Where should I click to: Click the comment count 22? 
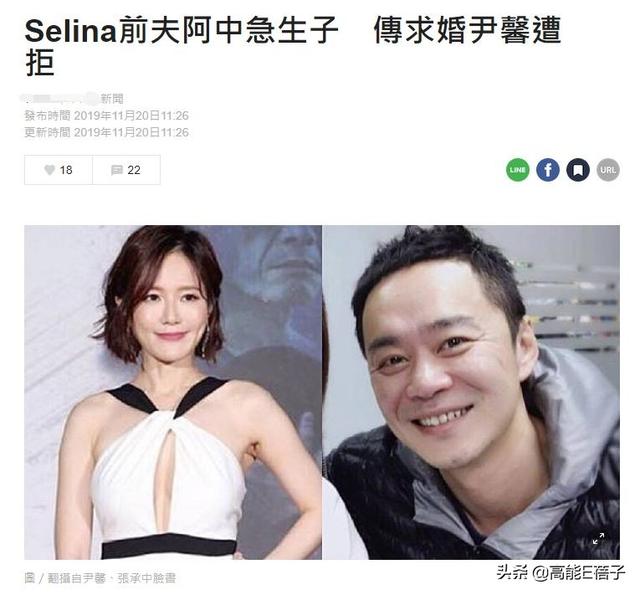[x=134, y=170]
